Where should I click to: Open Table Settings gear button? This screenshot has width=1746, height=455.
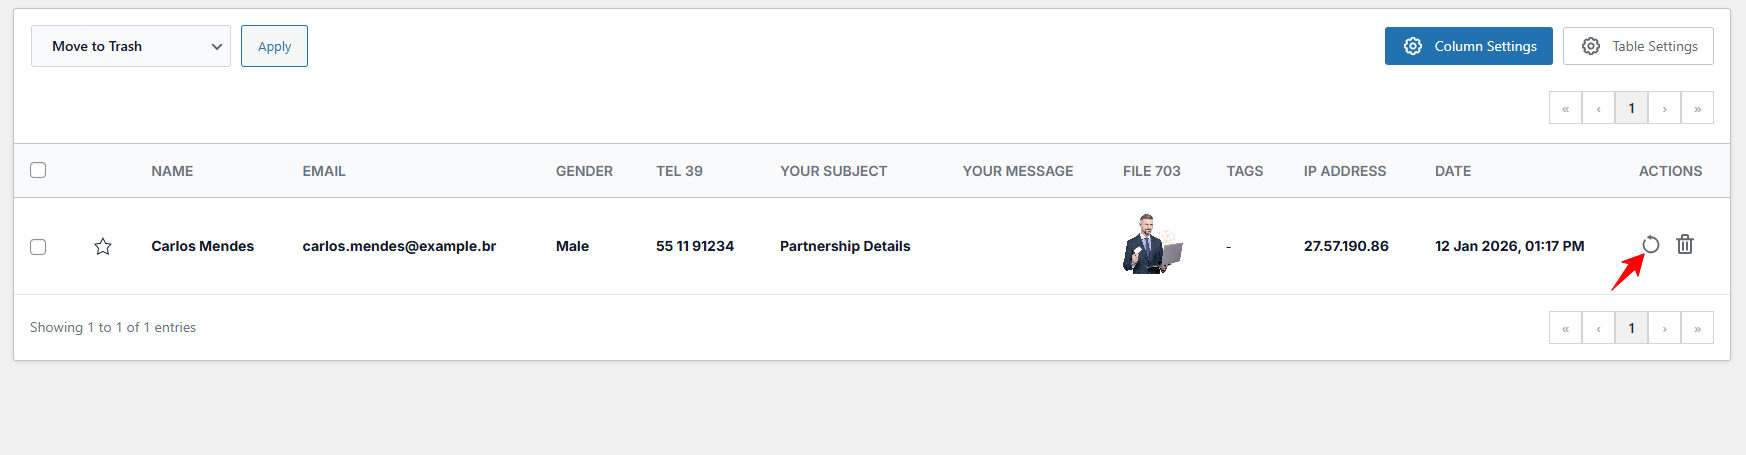pos(1638,46)
